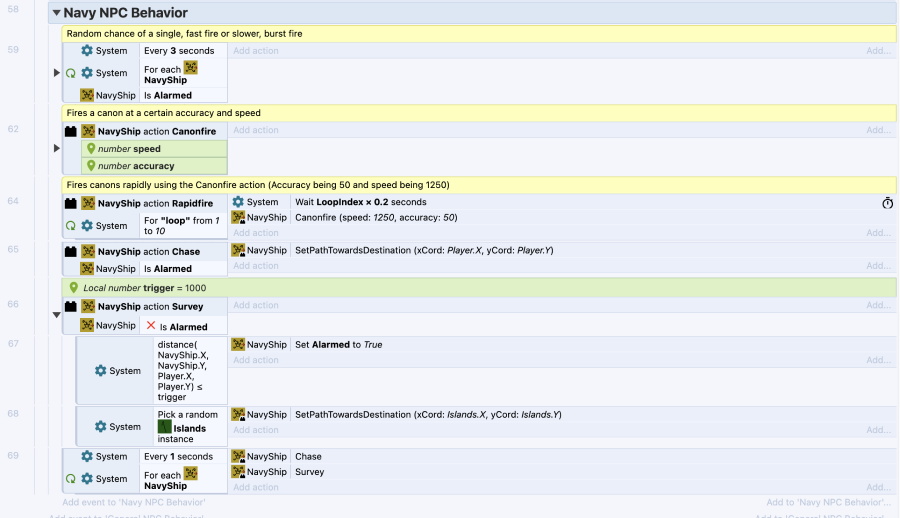The width and height of the screenshot is (900, 518).
Task: Click the NavyShip icon beside Set Alarmed to True
Action: pyautogui.click(x=238, y=344)
